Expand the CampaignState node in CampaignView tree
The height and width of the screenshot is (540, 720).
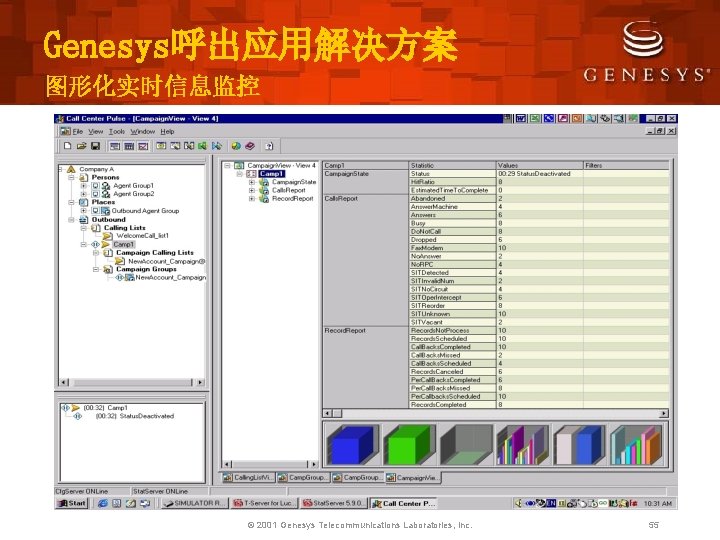point(252,182)
